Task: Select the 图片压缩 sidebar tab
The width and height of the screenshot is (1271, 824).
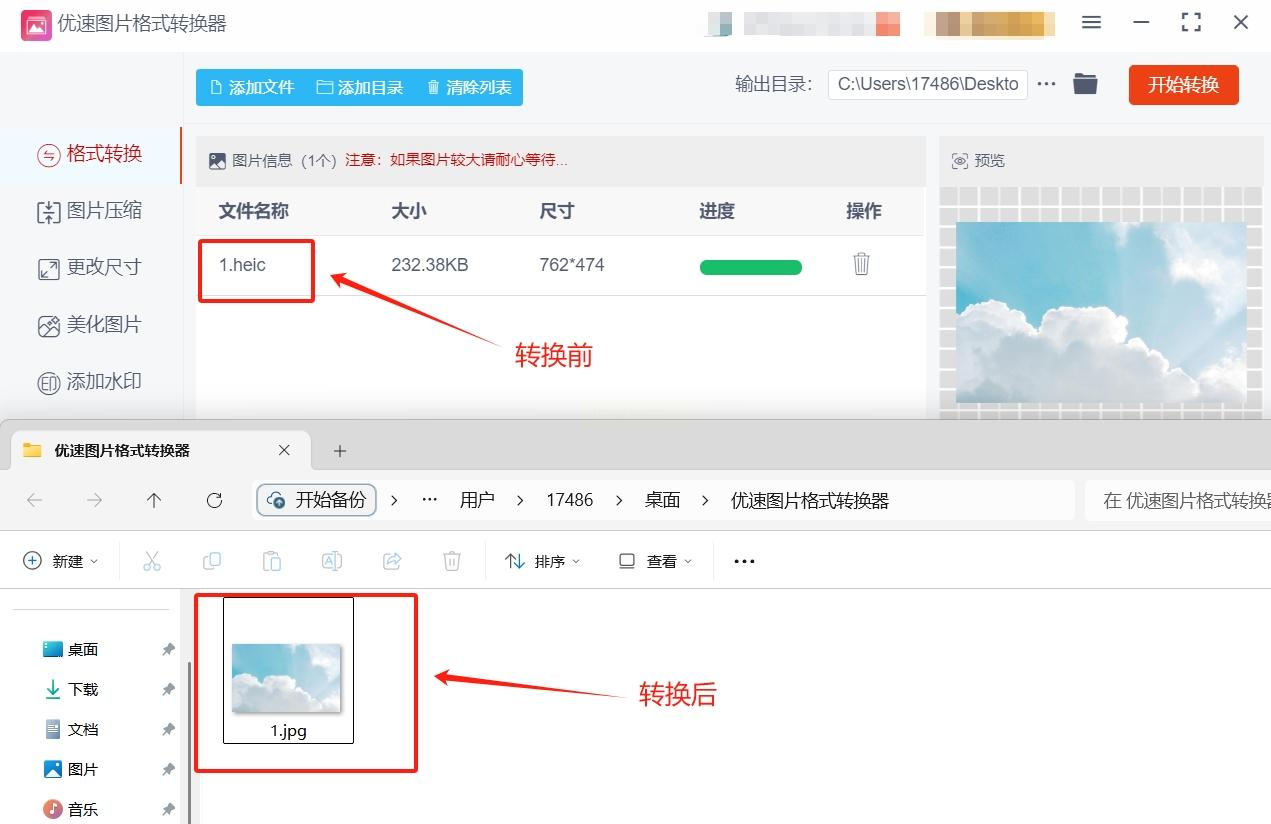Action: [x=90, y=211]
